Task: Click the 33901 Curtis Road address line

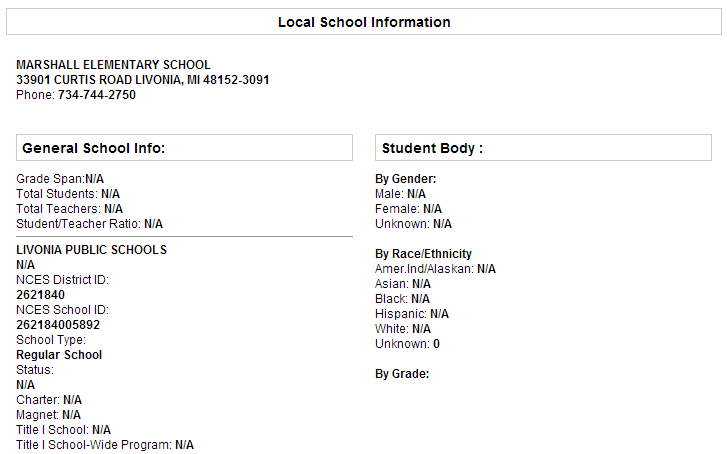Action: tap(143, 80)
